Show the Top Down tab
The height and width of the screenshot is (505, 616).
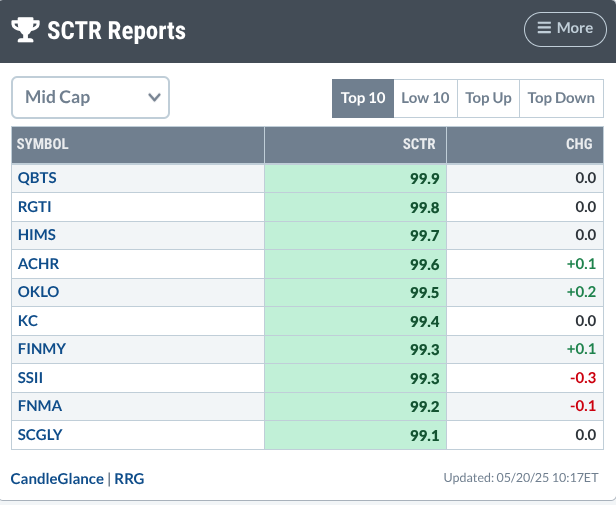pos(560,98)
